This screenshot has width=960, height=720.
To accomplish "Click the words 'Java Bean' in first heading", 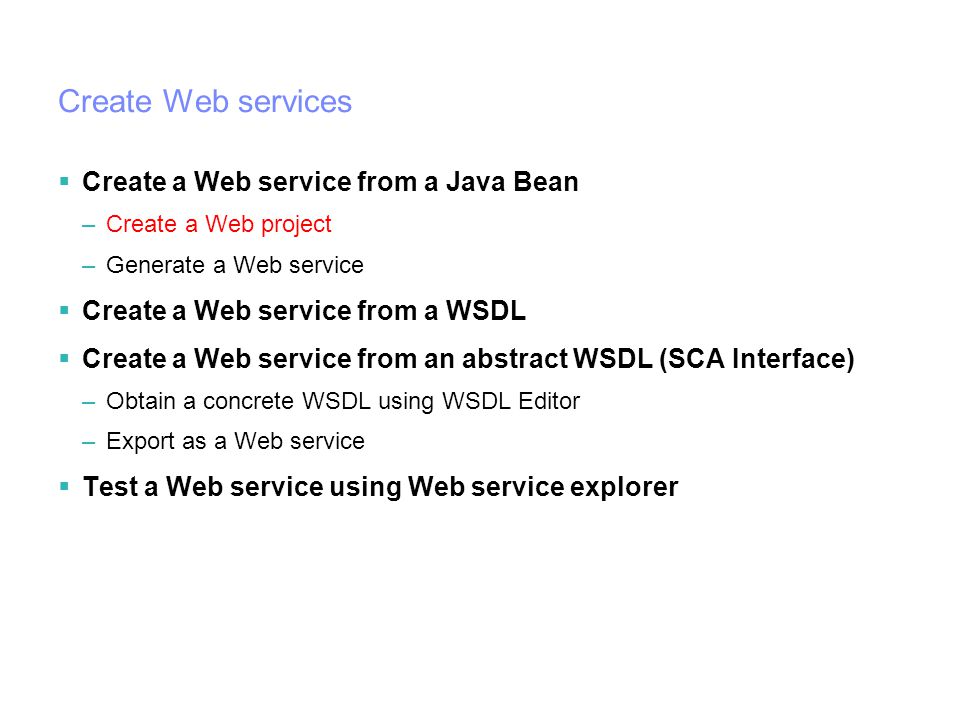I will [x=512, y=182].
